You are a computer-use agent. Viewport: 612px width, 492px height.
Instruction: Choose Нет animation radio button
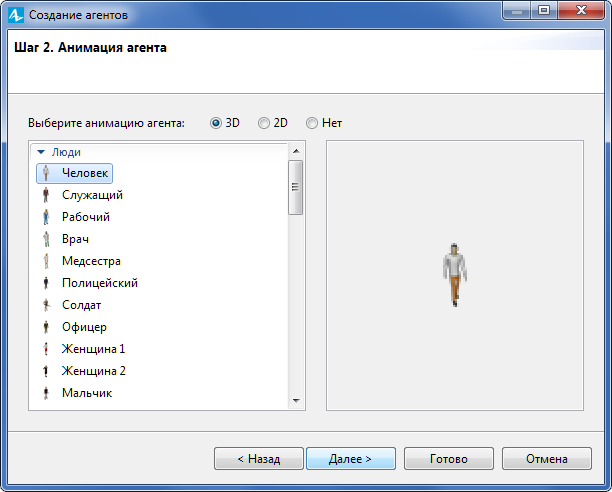coord(312,123)
